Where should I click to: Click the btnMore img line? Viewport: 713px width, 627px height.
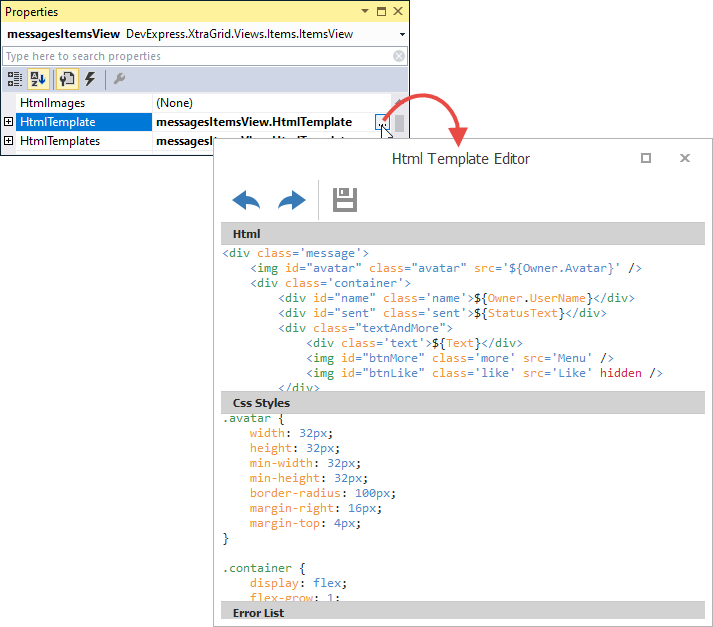click(x=460, y=358)
